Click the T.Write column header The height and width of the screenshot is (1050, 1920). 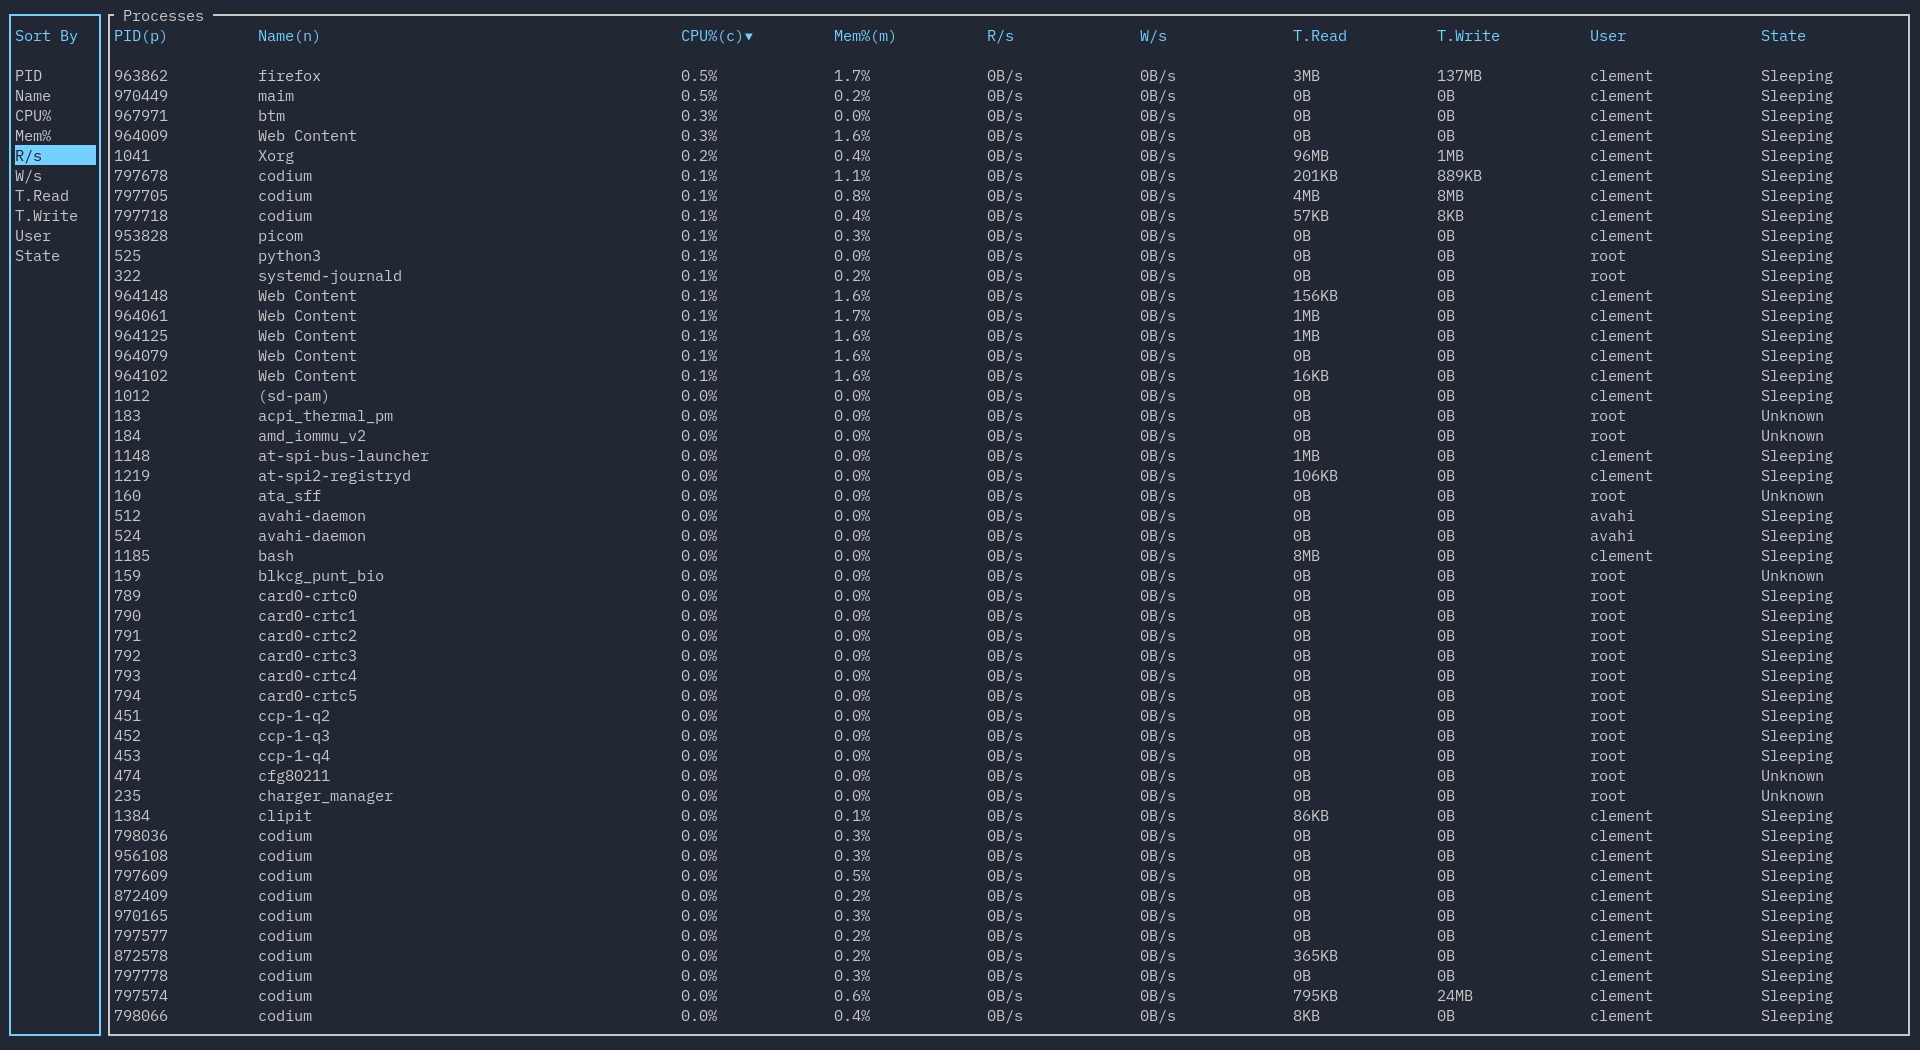click(1467, 36)
